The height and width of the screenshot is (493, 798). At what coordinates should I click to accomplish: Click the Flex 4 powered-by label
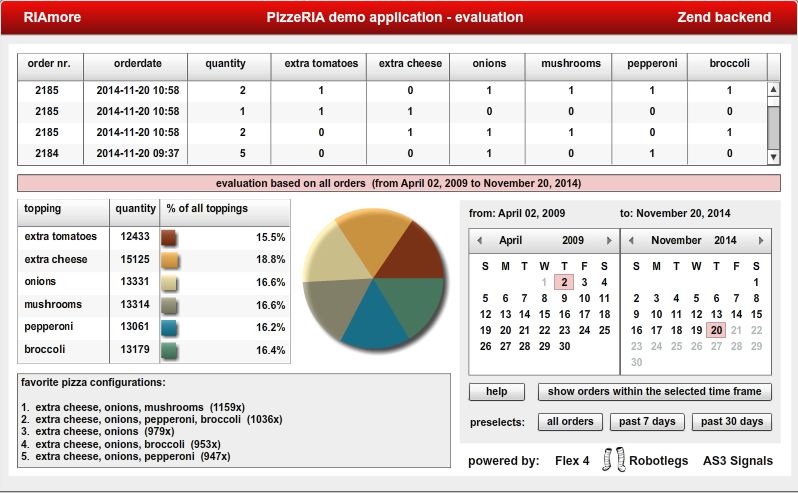(572, 461)
